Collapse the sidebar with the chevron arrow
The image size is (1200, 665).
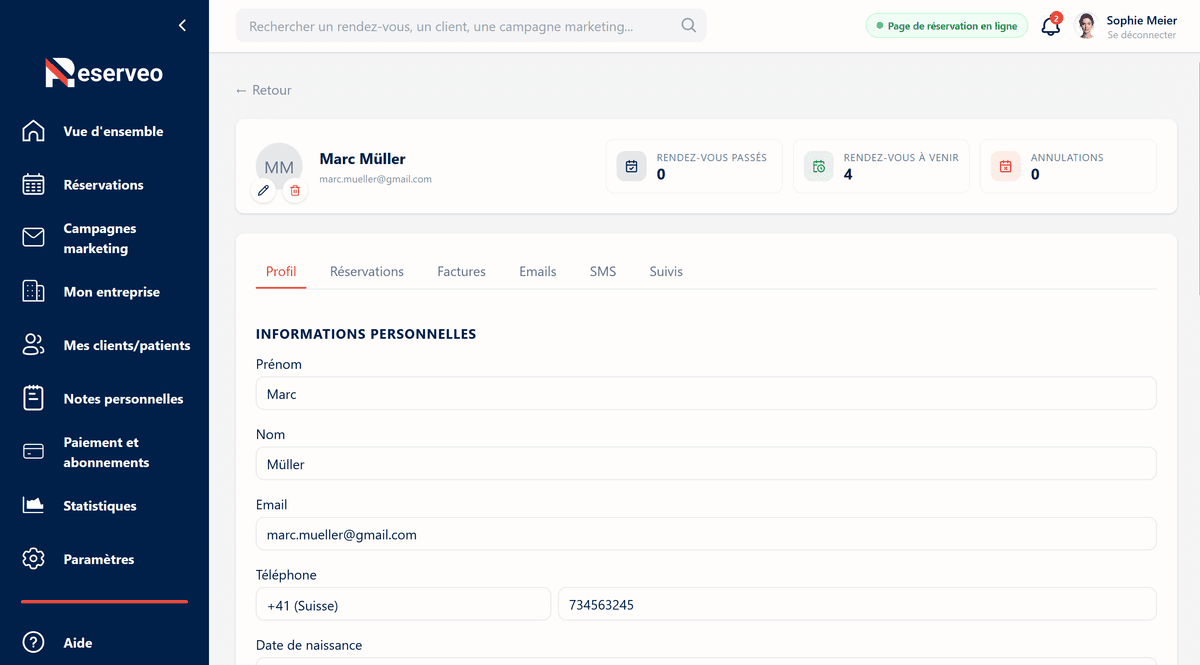click(x=182, y=26)
